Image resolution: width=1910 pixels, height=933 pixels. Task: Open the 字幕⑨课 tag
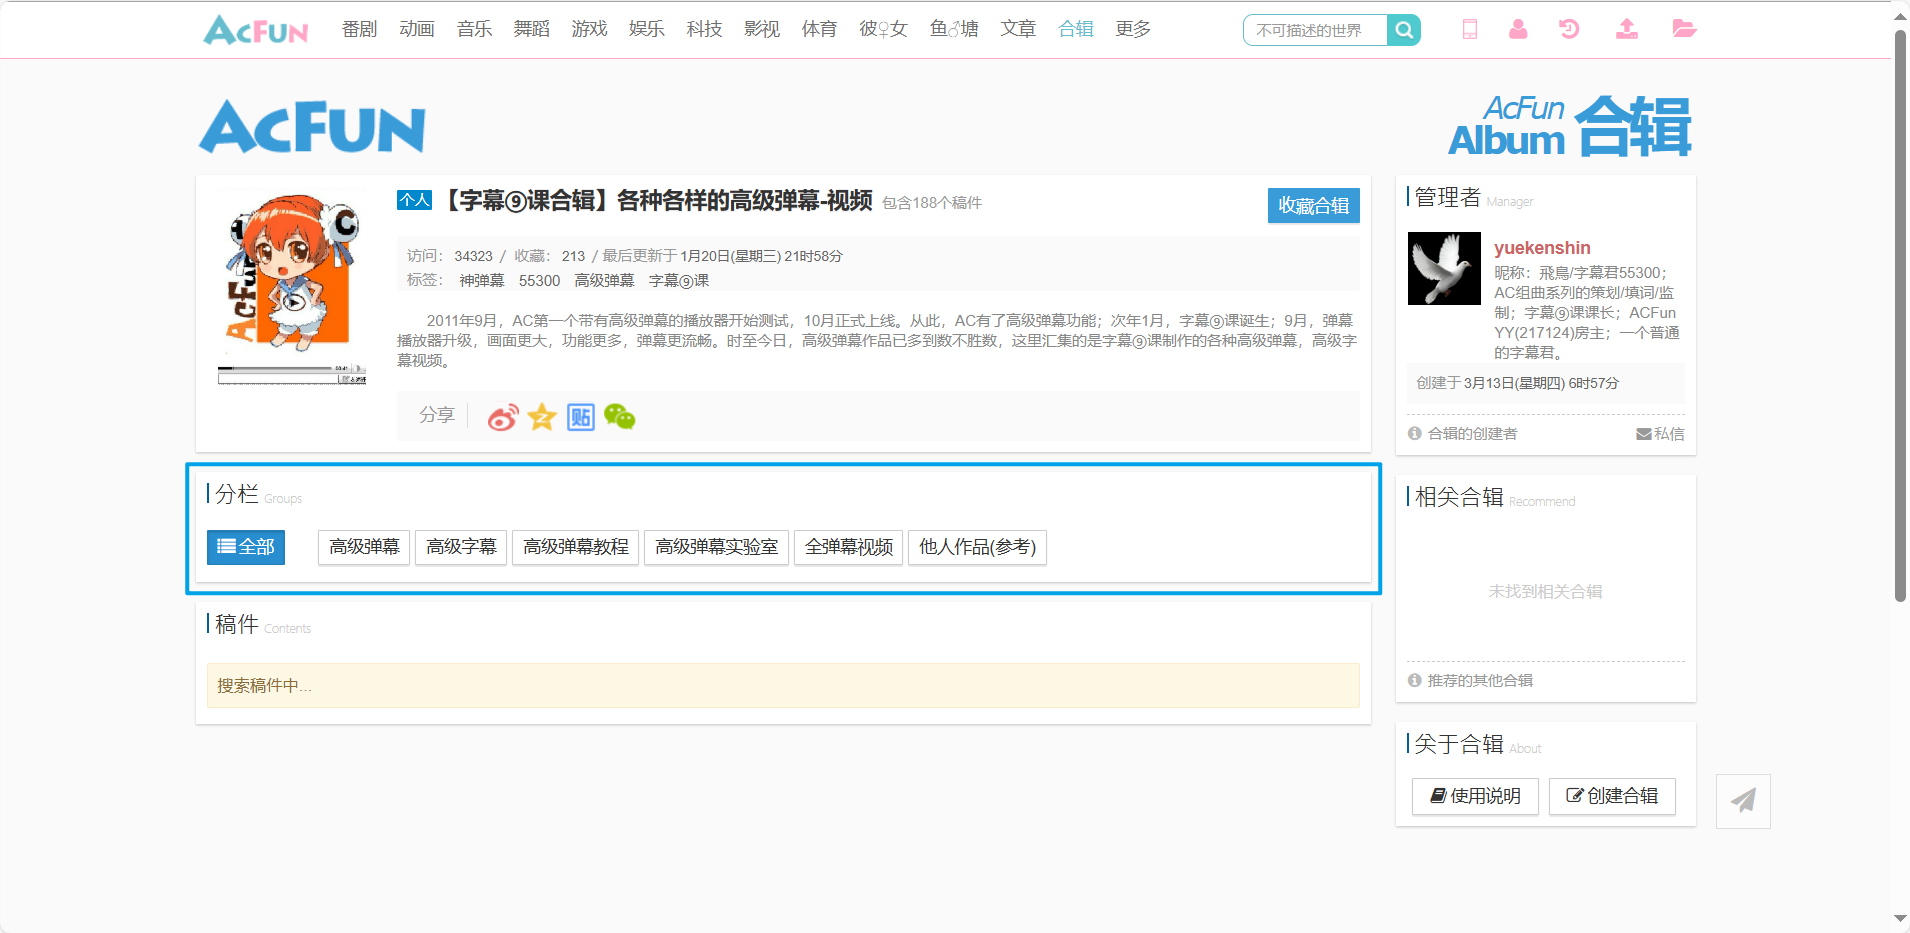click(679, 281)
